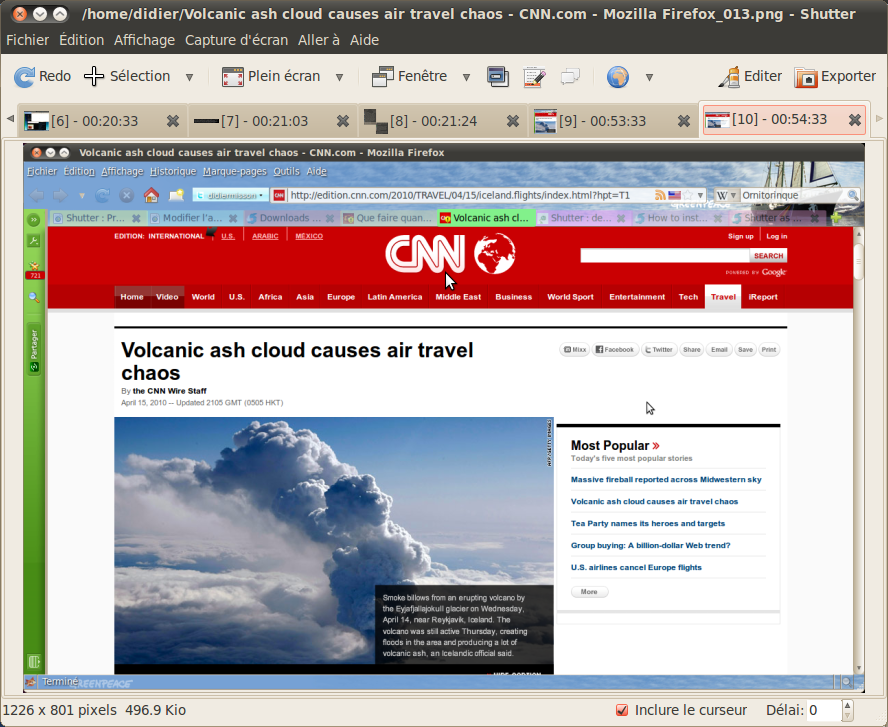
Task: Click the wrench icon in the captured Firefox sidebar
Action: [33, 241]
